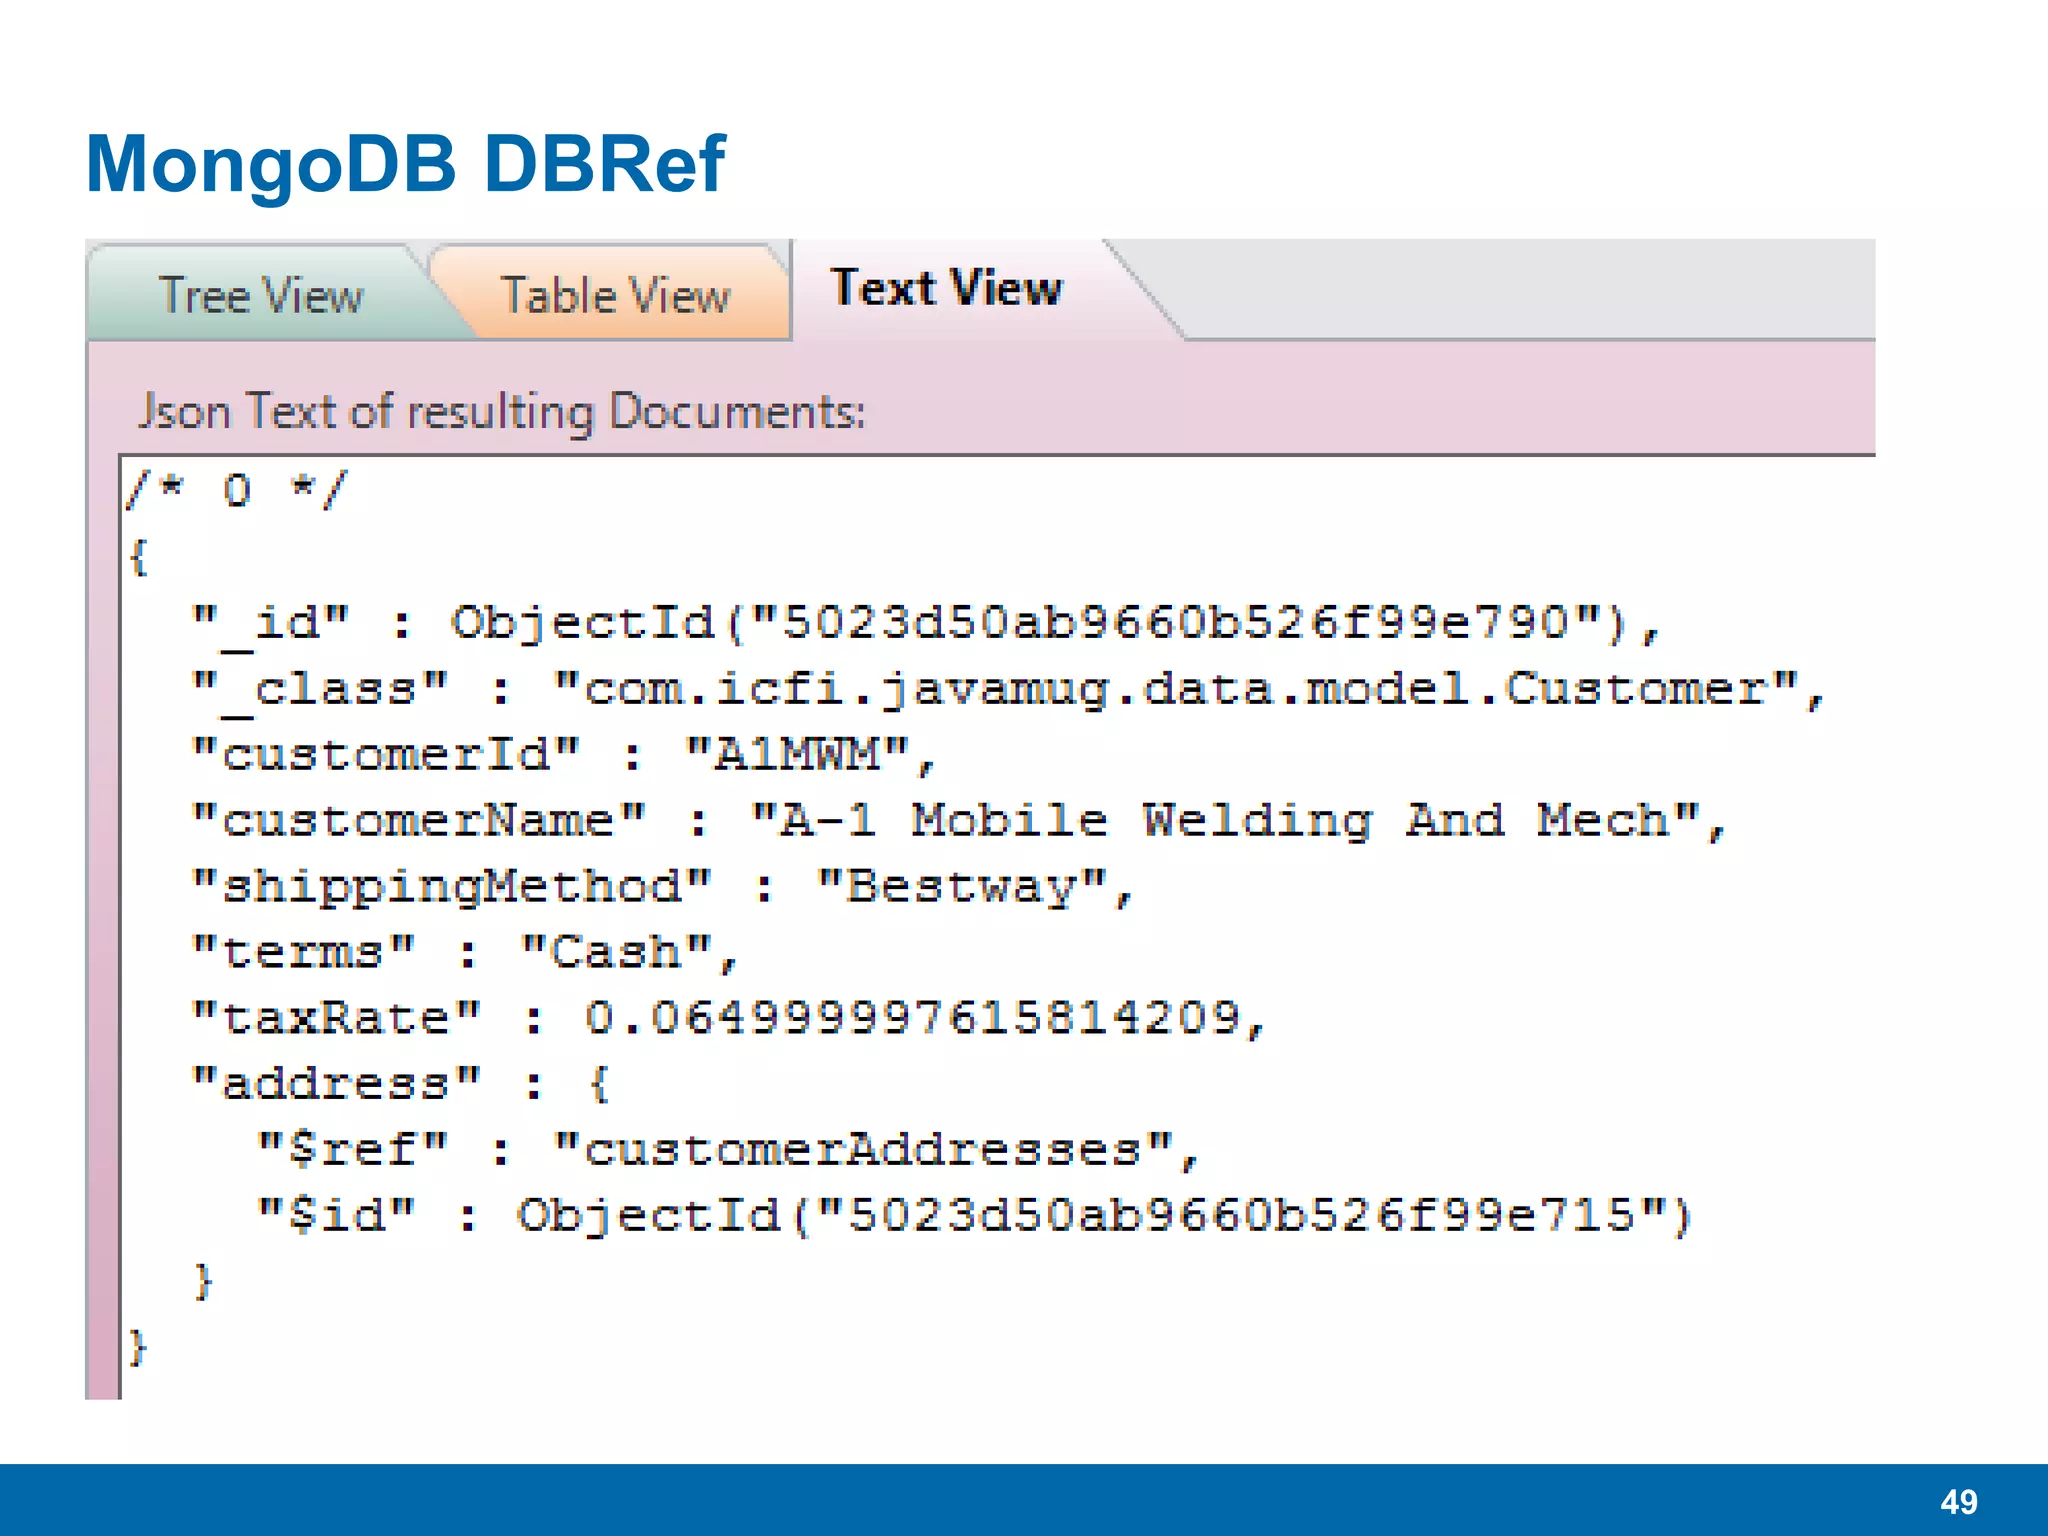The width and height of the screenshot is (2048, 1536).
Task: Click the address opening brace line
Action: (x=400, y=1084)
